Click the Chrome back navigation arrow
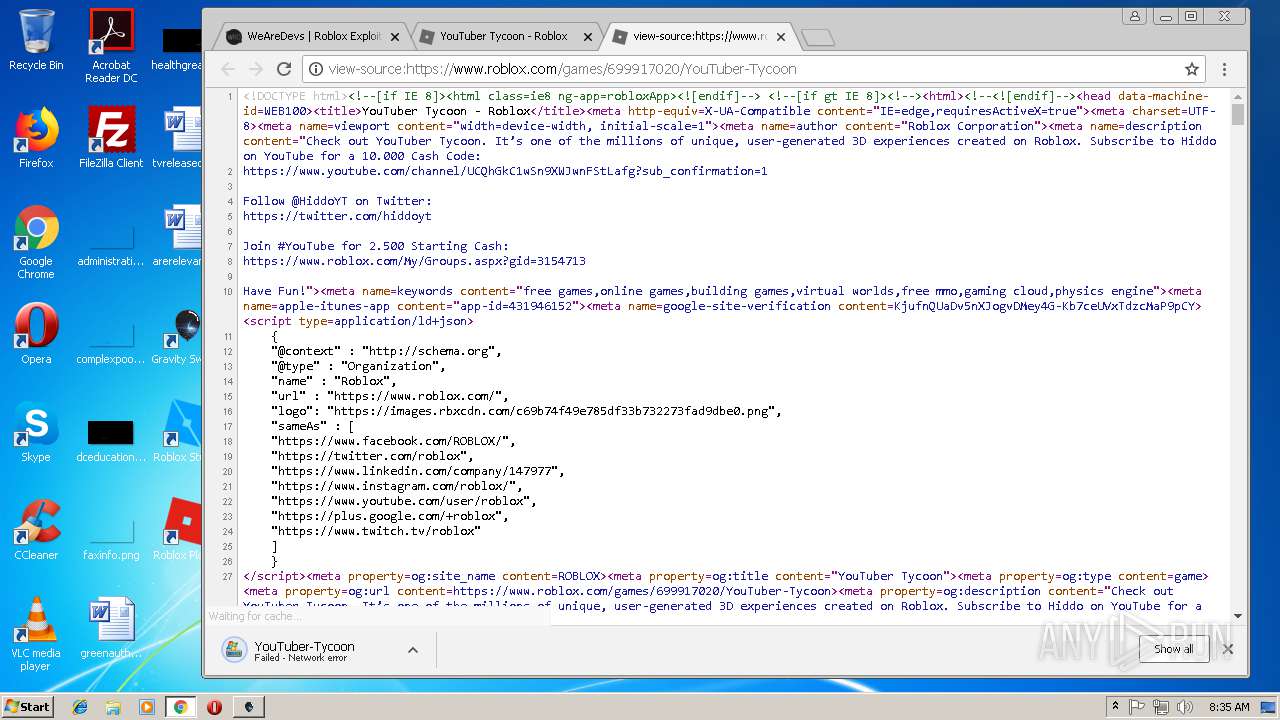The height and width of the screenshot is (720, 1280). (228, 69)
